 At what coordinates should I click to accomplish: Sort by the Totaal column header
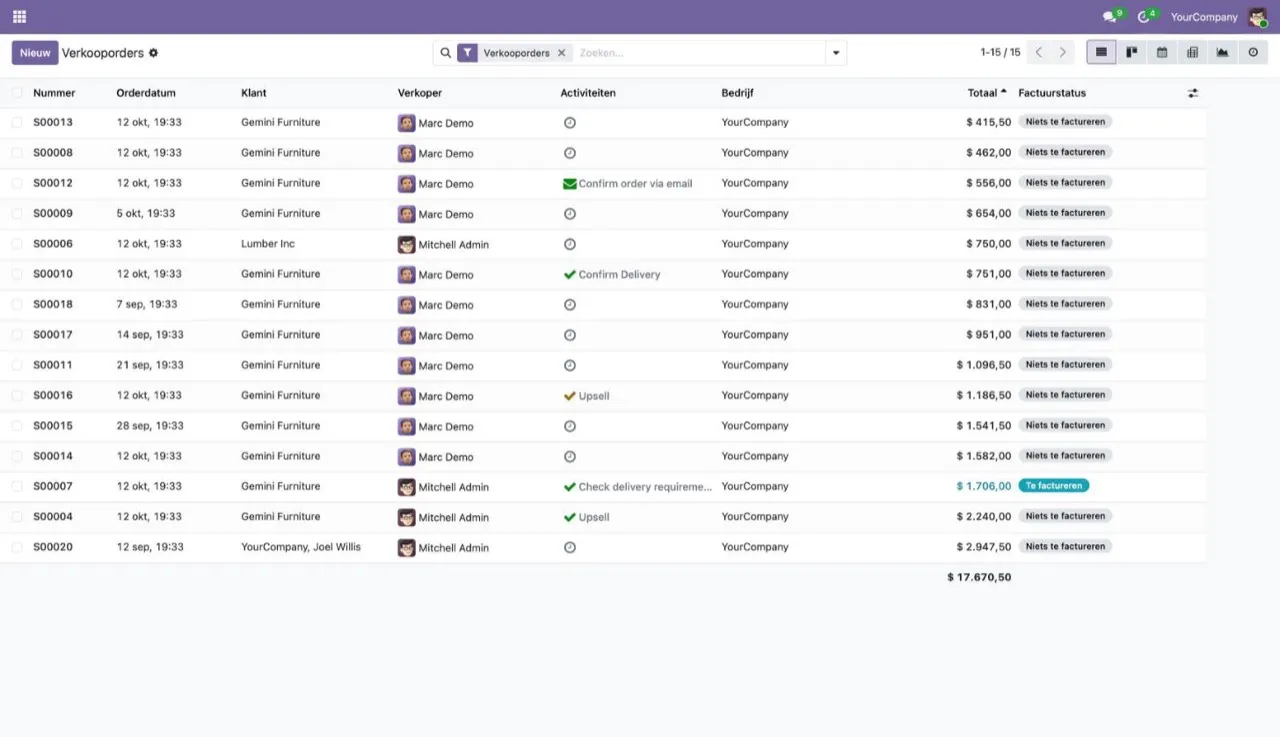(982, 93)
